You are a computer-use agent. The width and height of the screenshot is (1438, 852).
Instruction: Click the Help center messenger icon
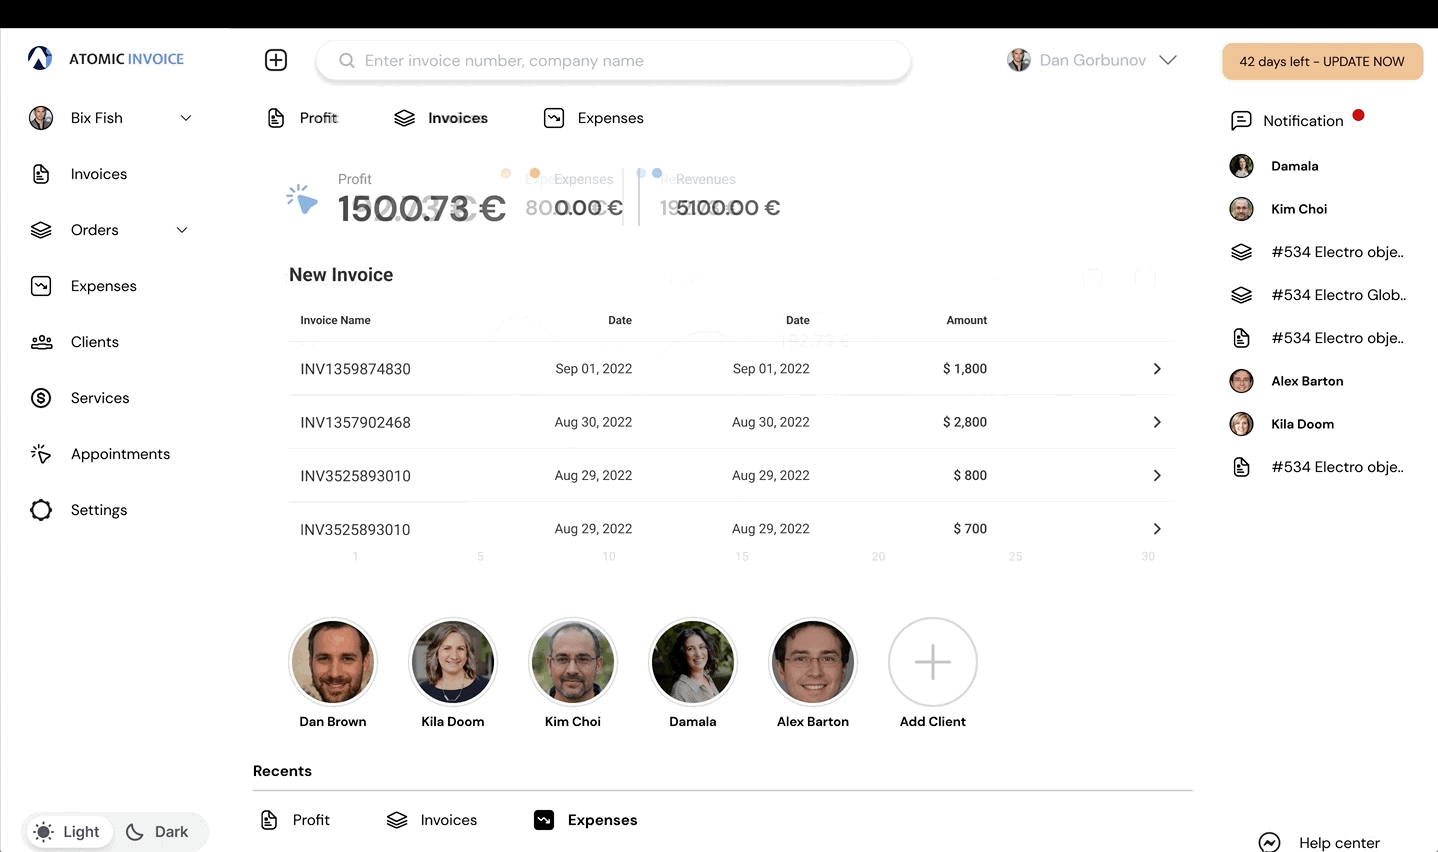point(1269,842)
